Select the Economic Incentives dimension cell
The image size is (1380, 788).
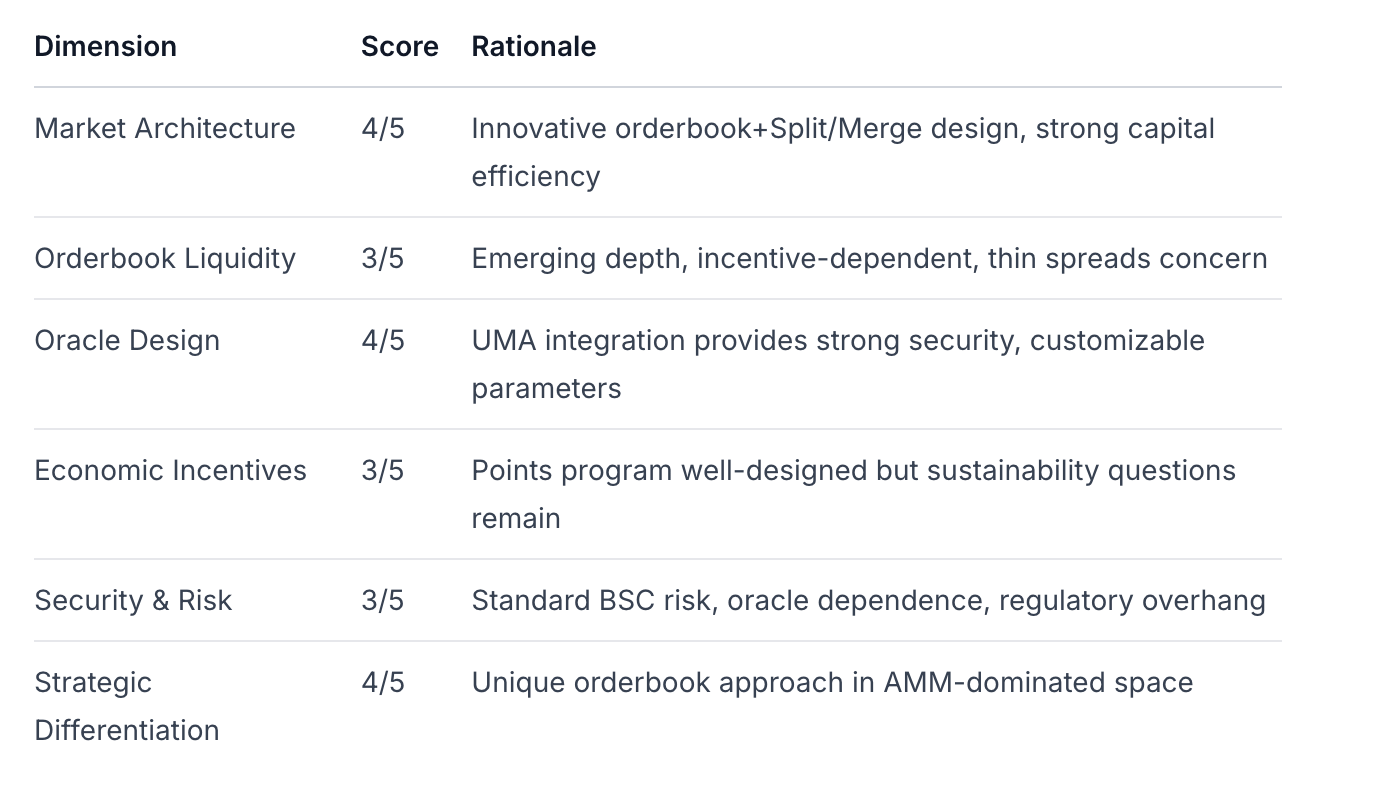tap(170, 471)
